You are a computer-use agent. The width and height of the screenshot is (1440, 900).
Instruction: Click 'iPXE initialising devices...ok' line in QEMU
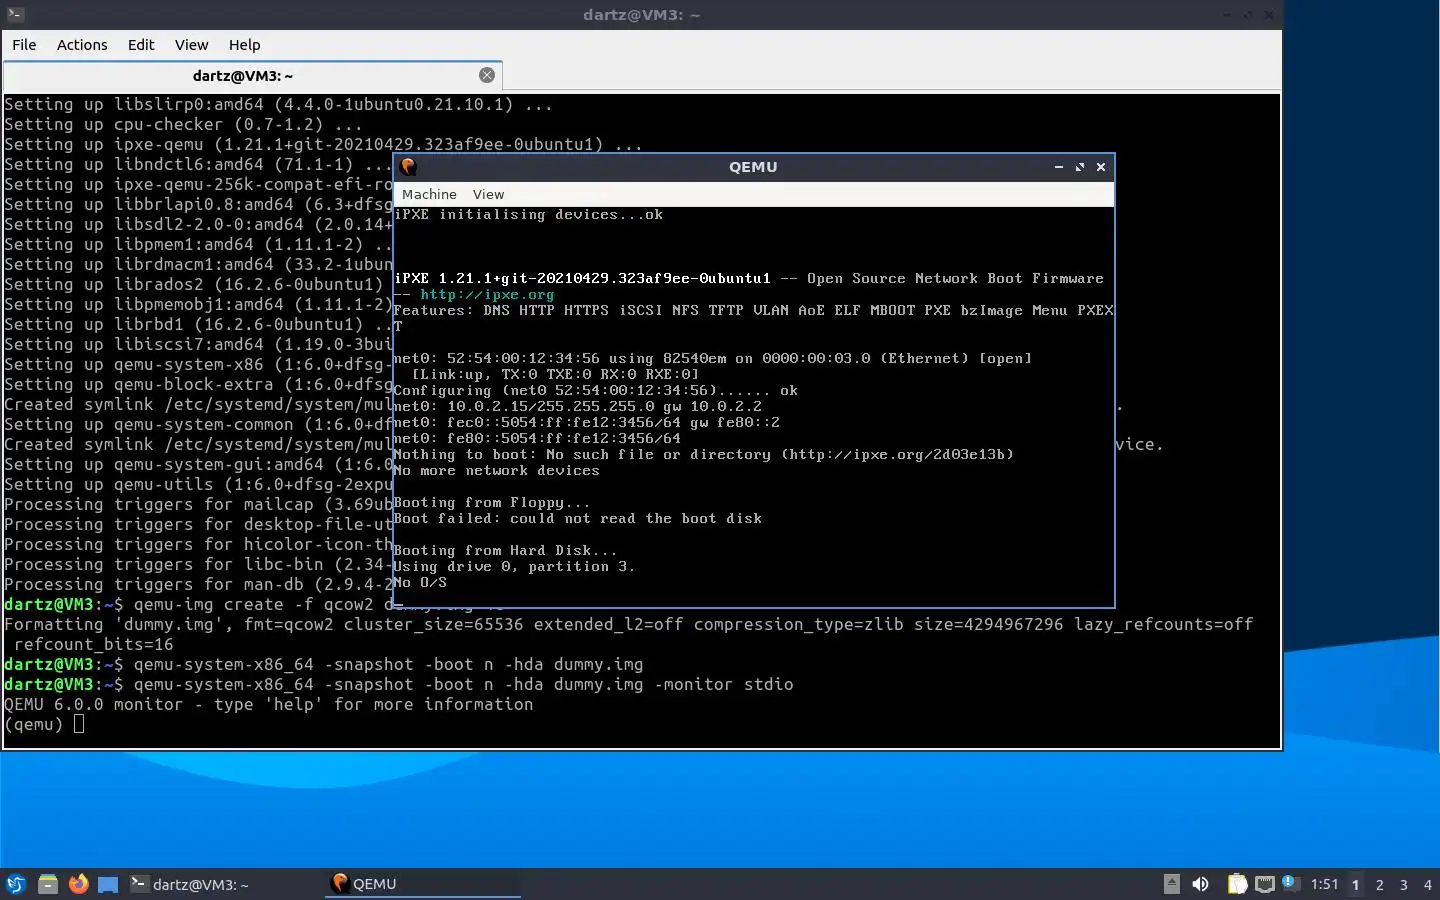coord(529,214)
